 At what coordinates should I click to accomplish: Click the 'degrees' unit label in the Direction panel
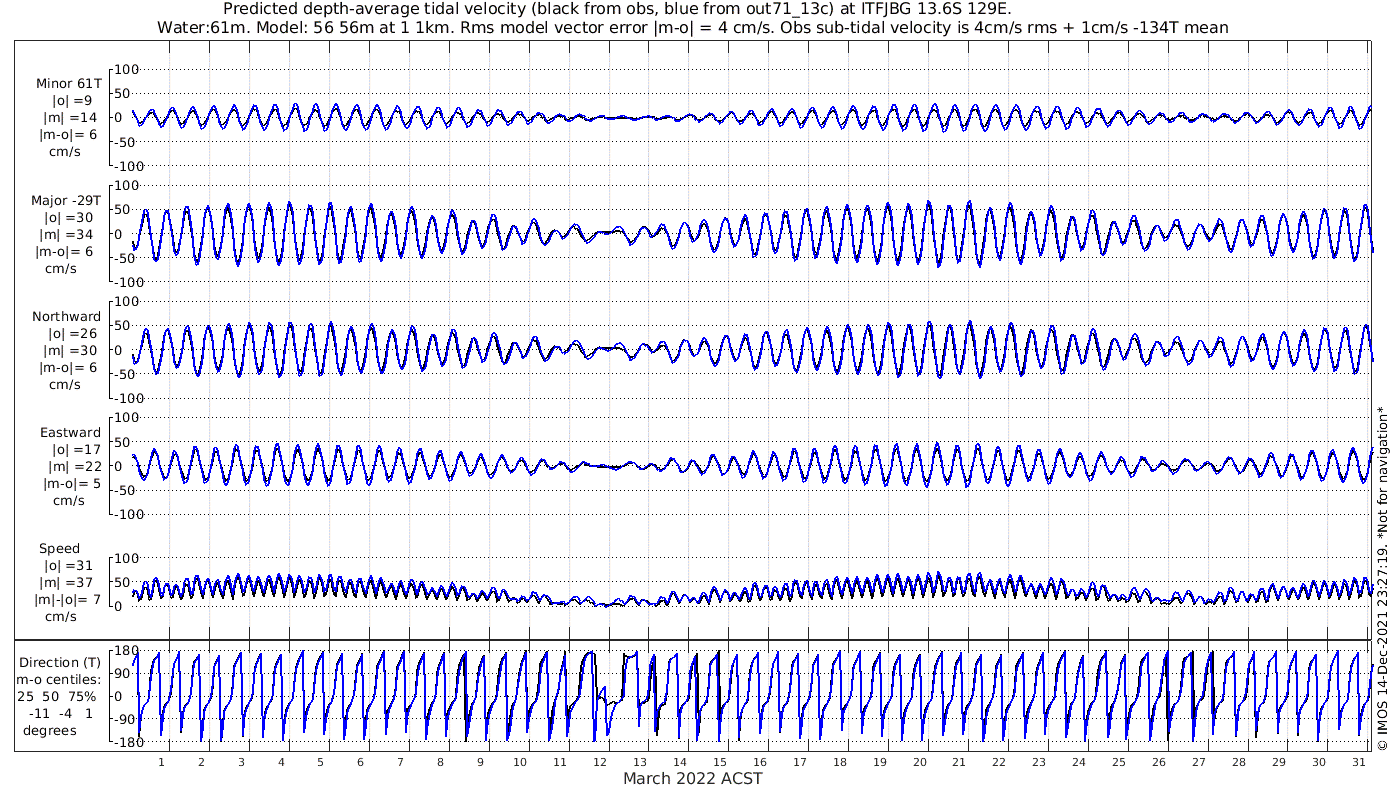click(50, 730)
